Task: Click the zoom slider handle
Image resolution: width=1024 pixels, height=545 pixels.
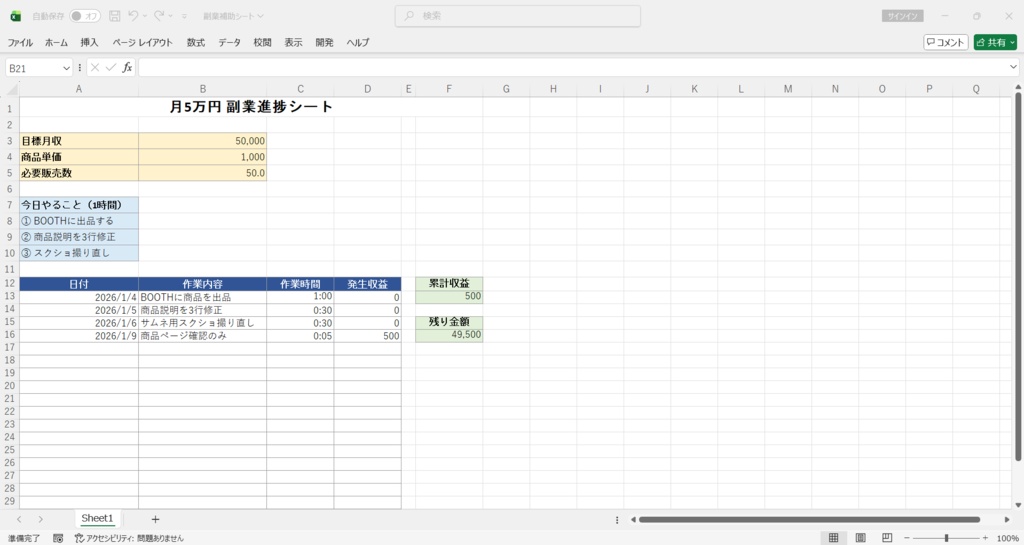Action: (x=946, y=538)
